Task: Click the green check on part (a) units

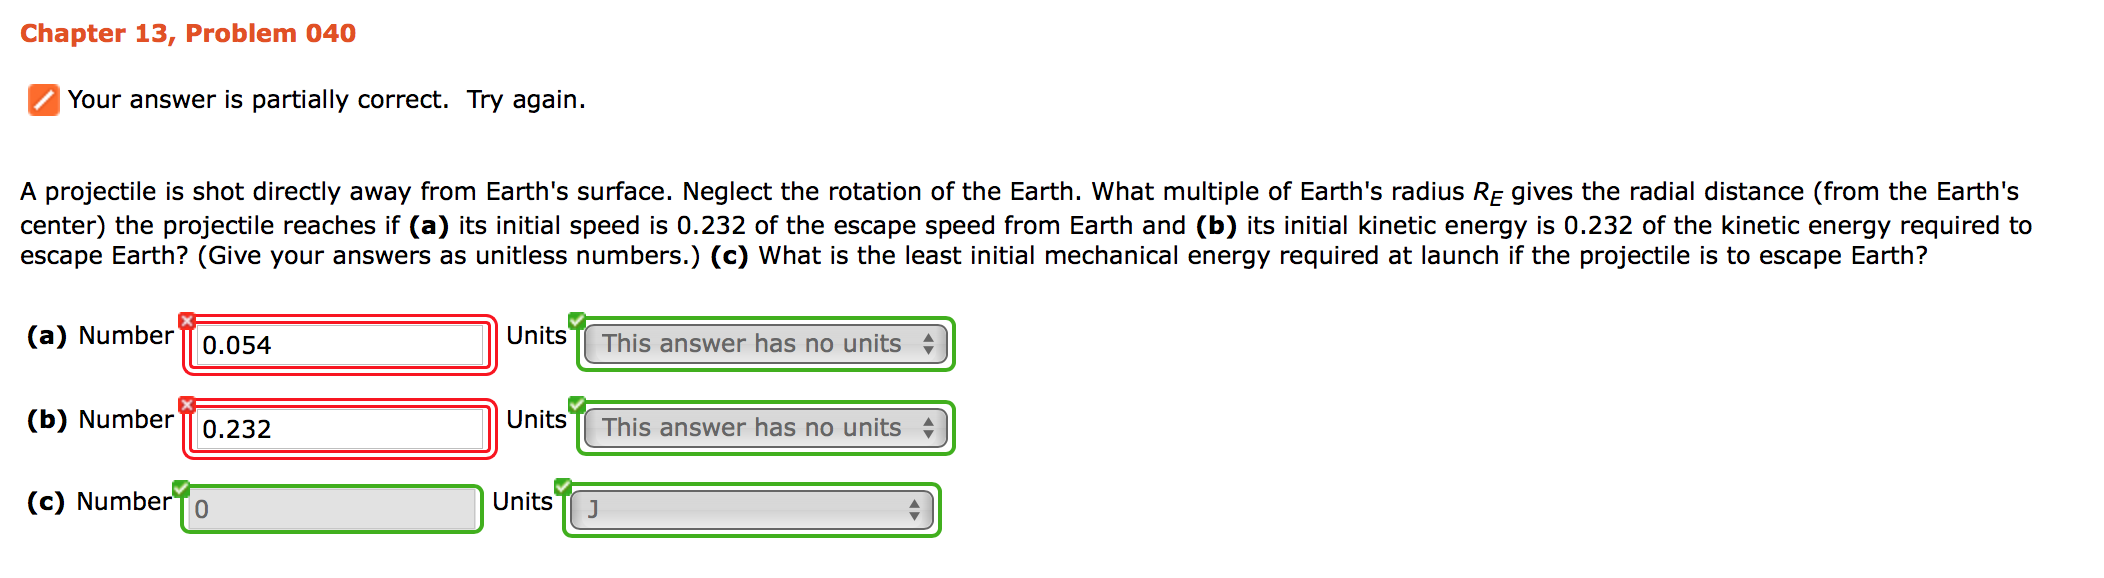Action: [x=577, y=320]
